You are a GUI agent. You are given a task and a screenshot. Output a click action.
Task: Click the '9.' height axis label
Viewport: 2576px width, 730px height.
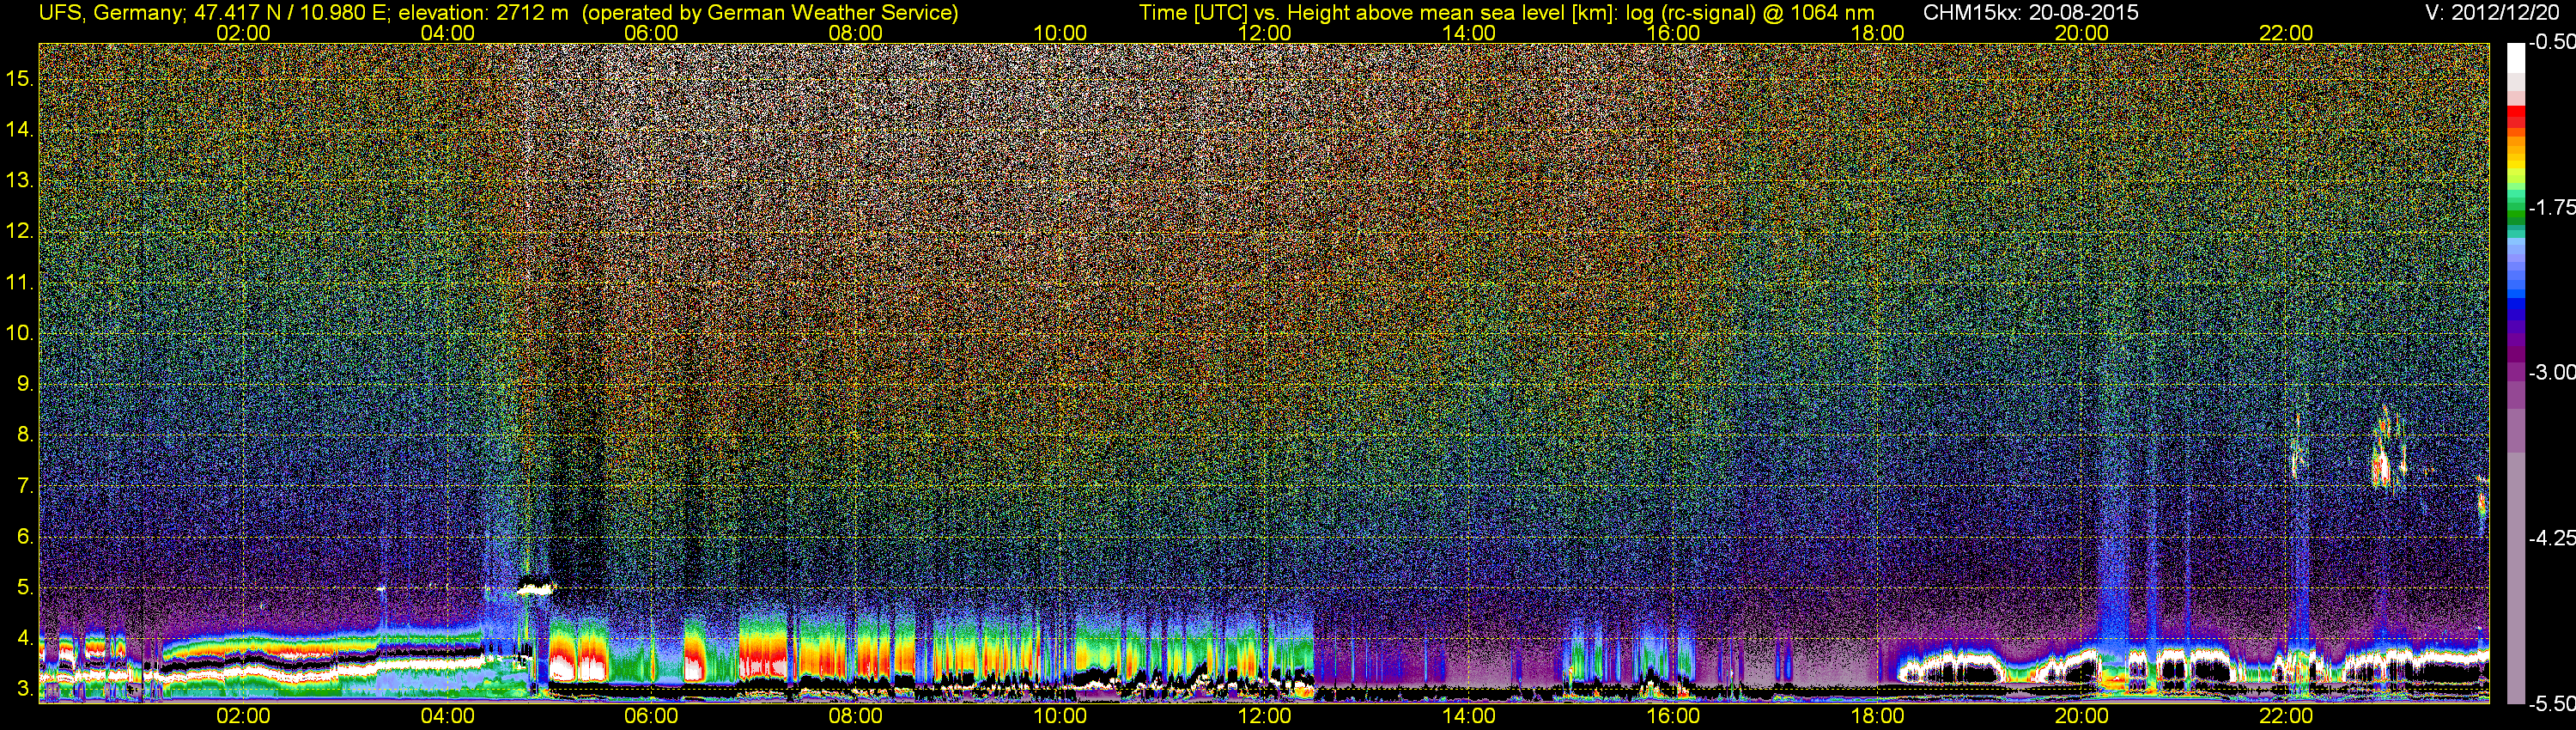[x=25, y=384]
